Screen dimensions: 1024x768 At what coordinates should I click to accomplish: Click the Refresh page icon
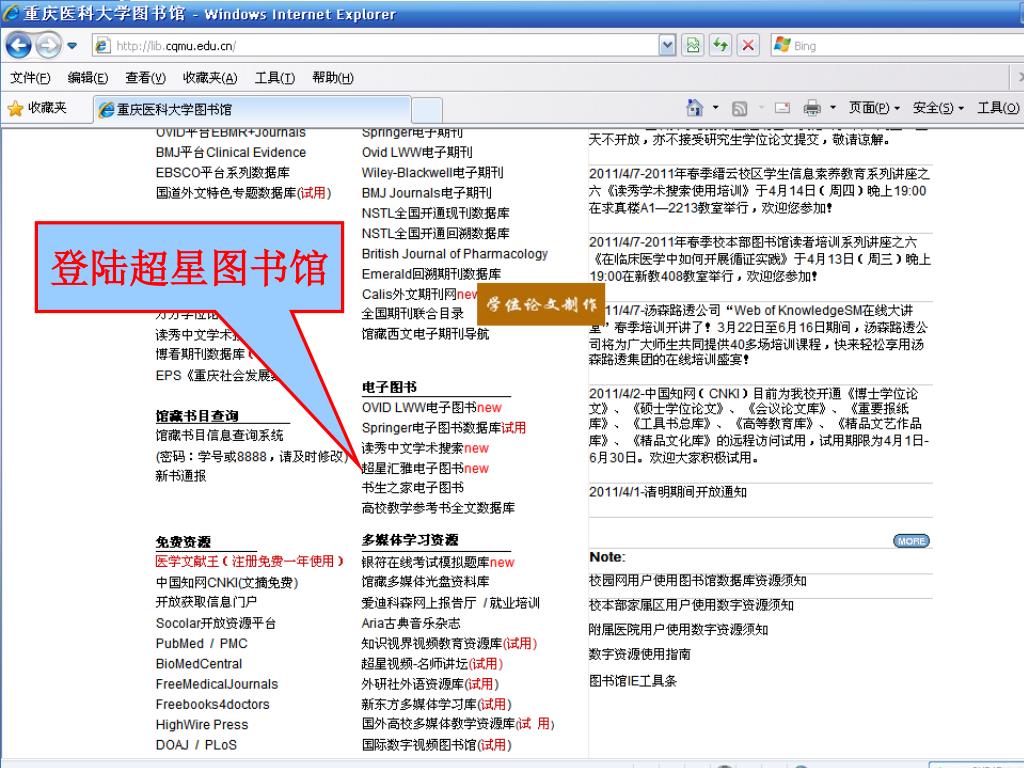[x=720, y=46]
